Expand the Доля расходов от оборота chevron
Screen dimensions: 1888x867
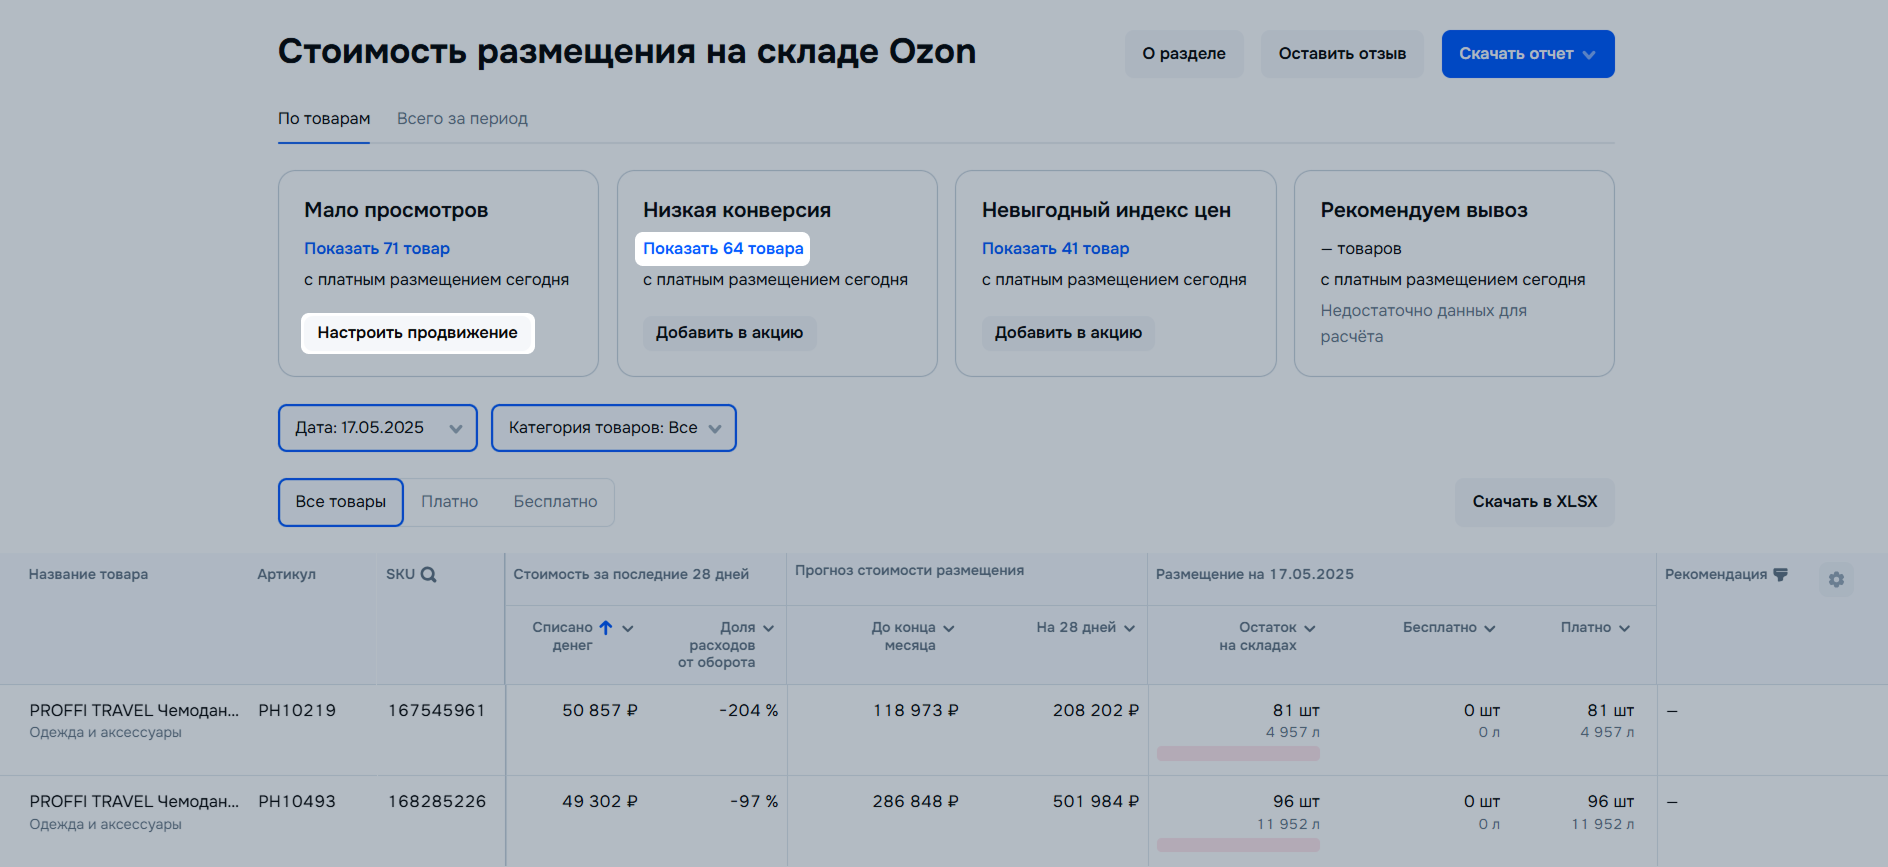(768, 629)
